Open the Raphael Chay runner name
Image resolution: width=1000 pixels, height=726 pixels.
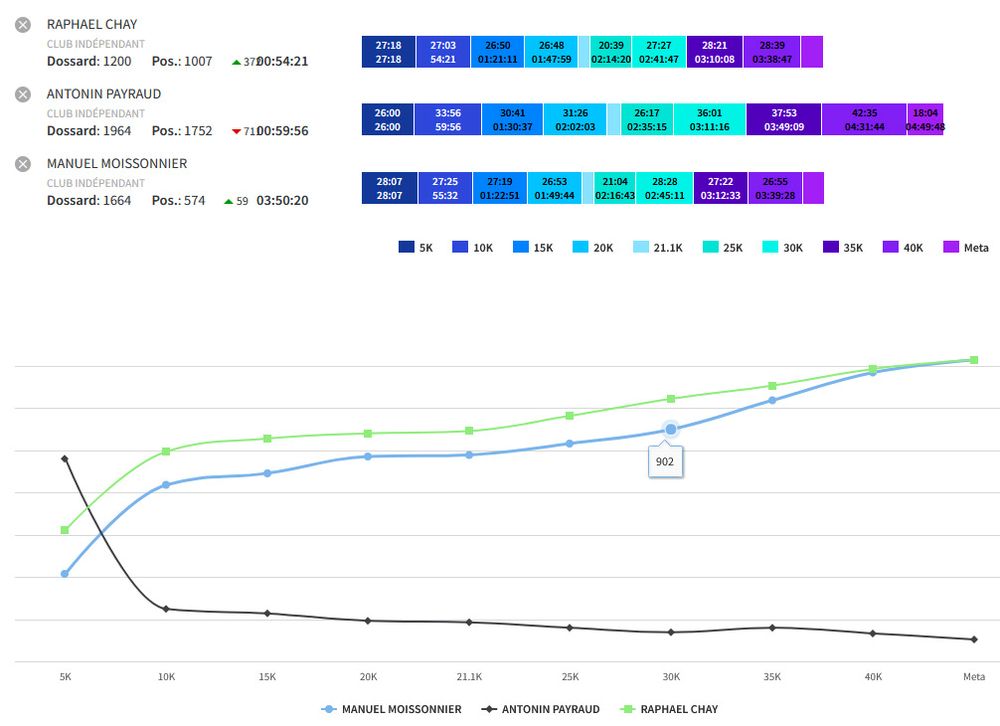coord(92,24)
